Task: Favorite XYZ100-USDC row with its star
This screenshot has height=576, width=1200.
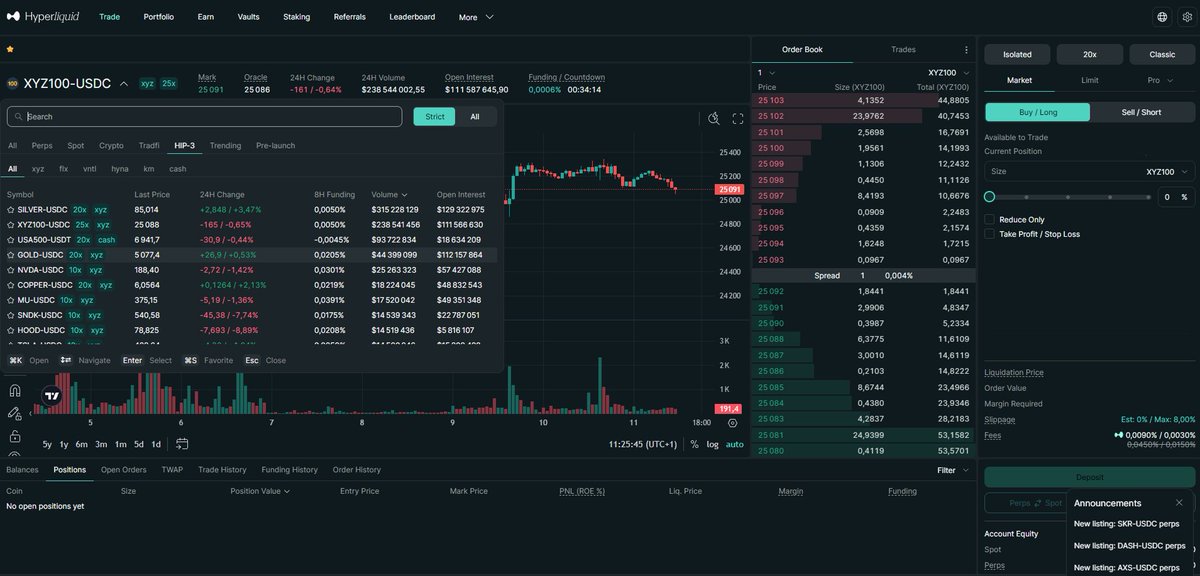Action: (x=11, y=225)
